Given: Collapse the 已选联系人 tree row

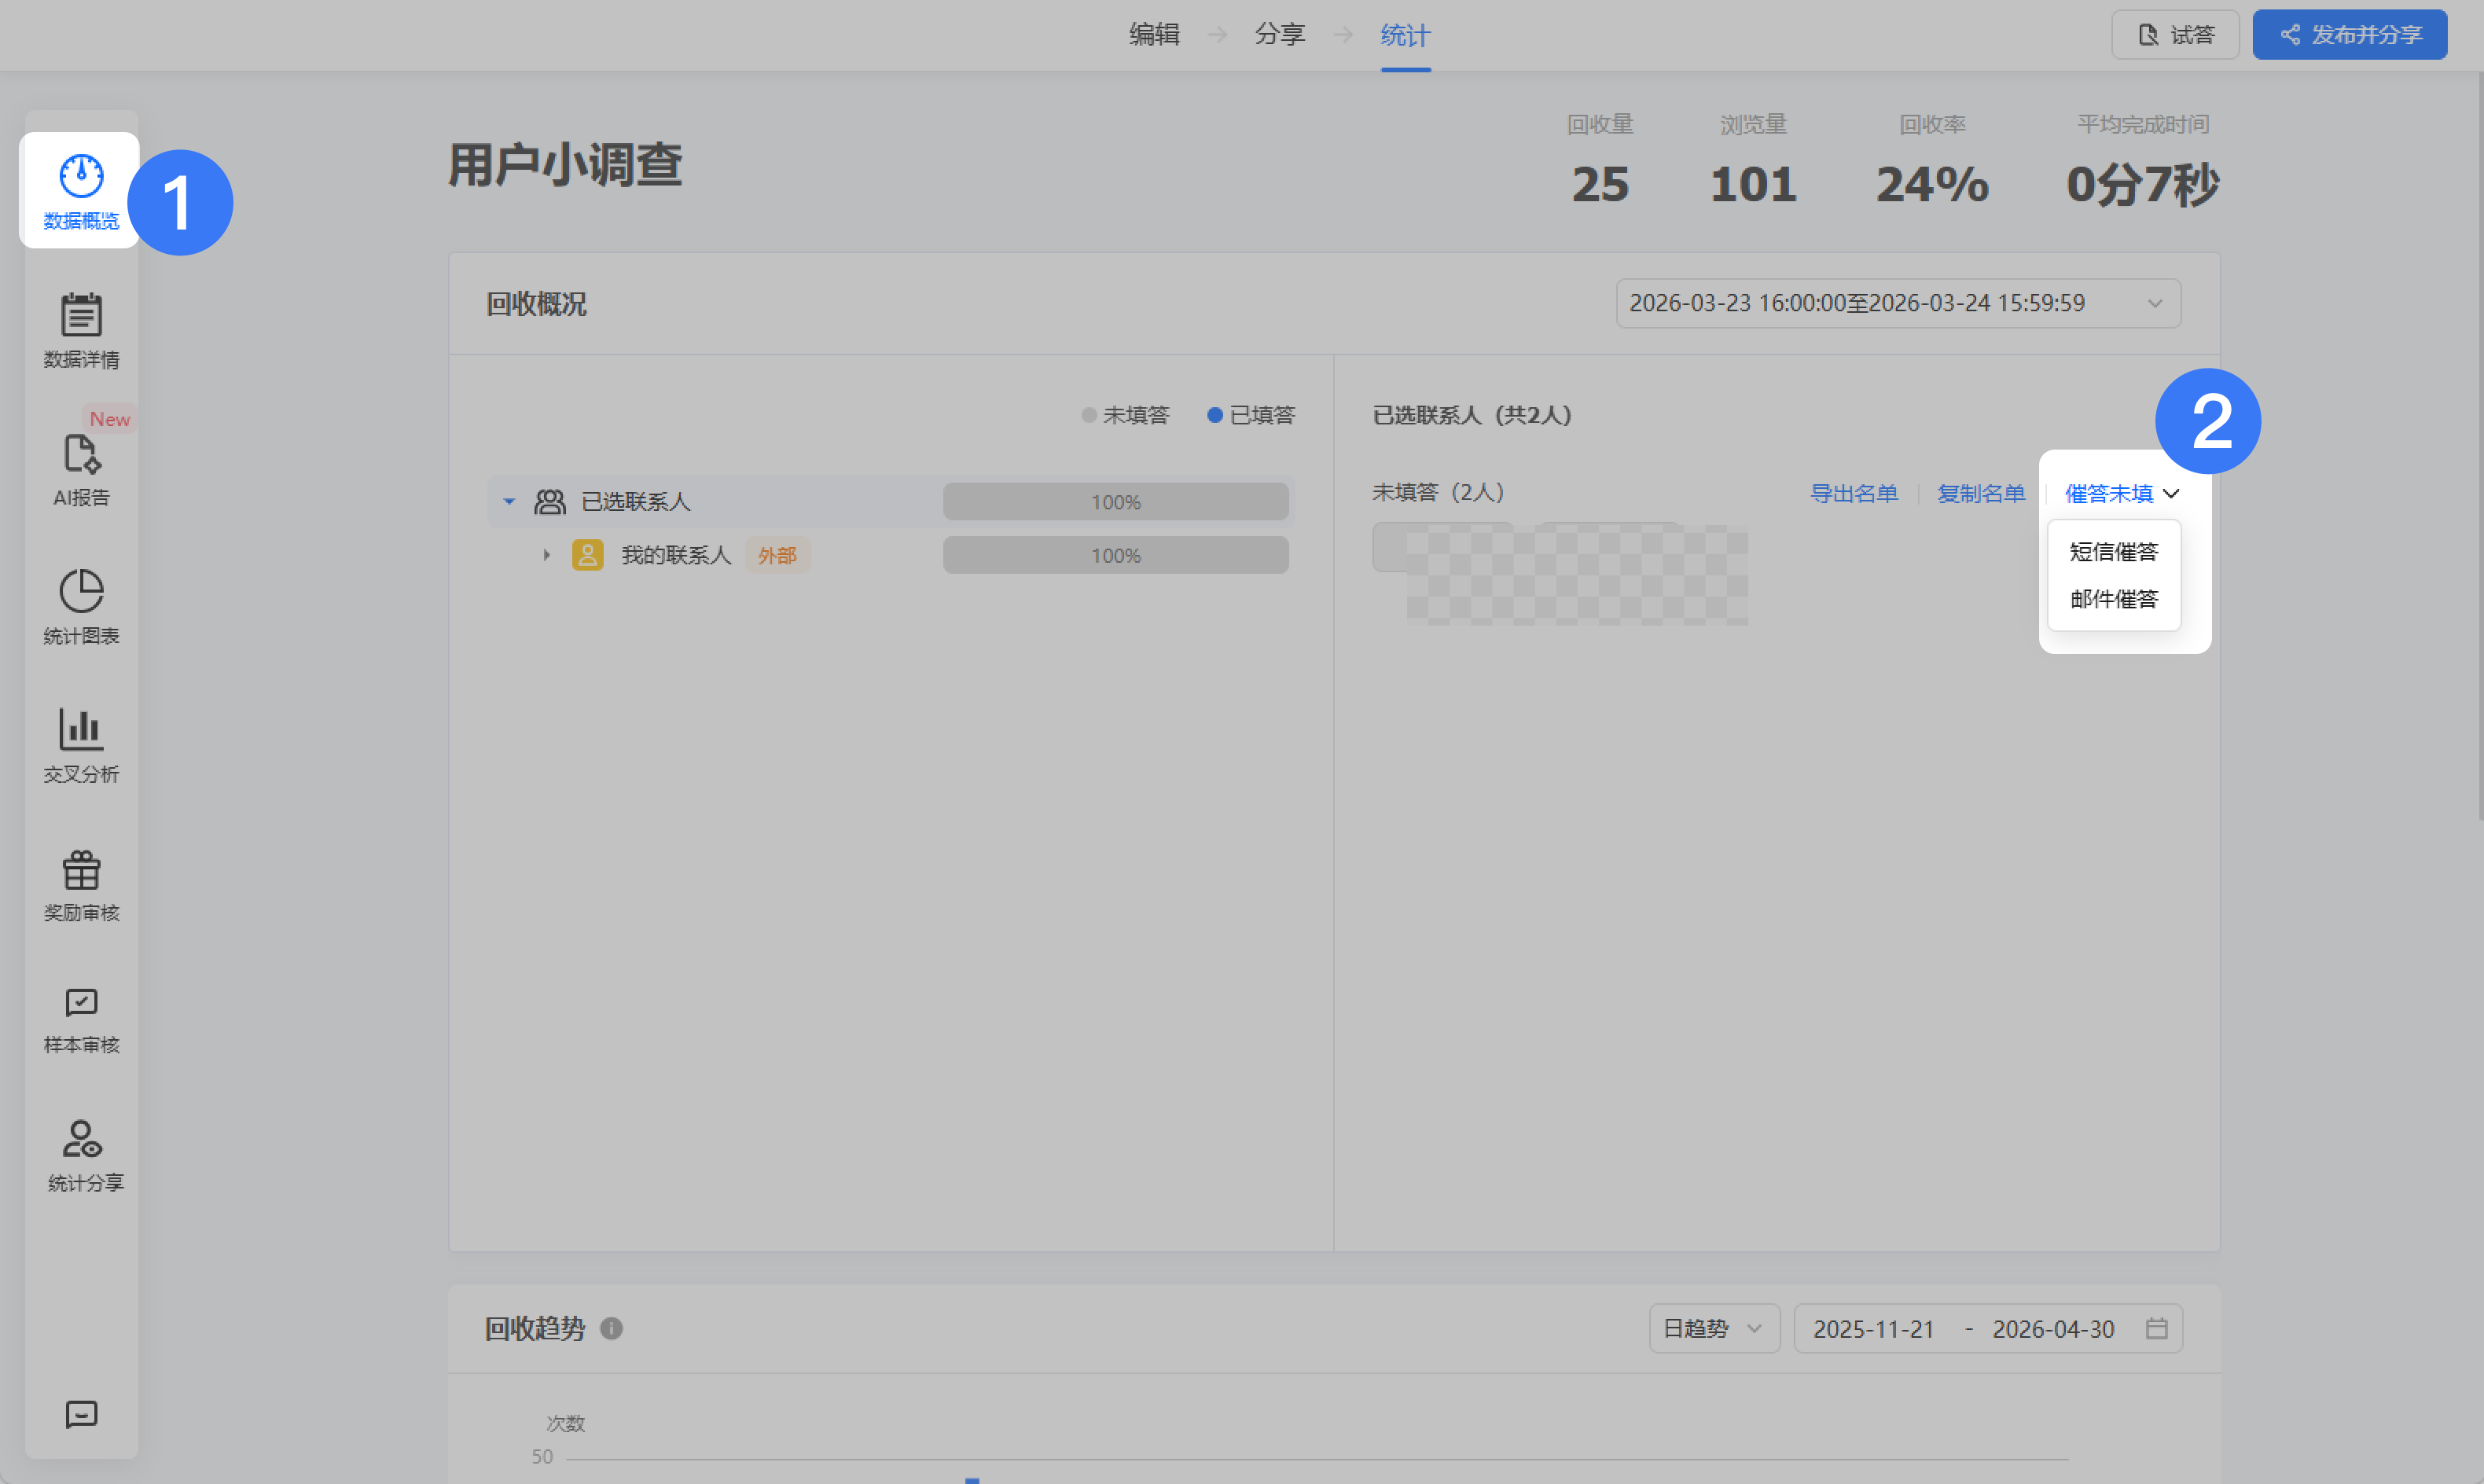Looking at the screenshot, I should click(x=509, y=501).
